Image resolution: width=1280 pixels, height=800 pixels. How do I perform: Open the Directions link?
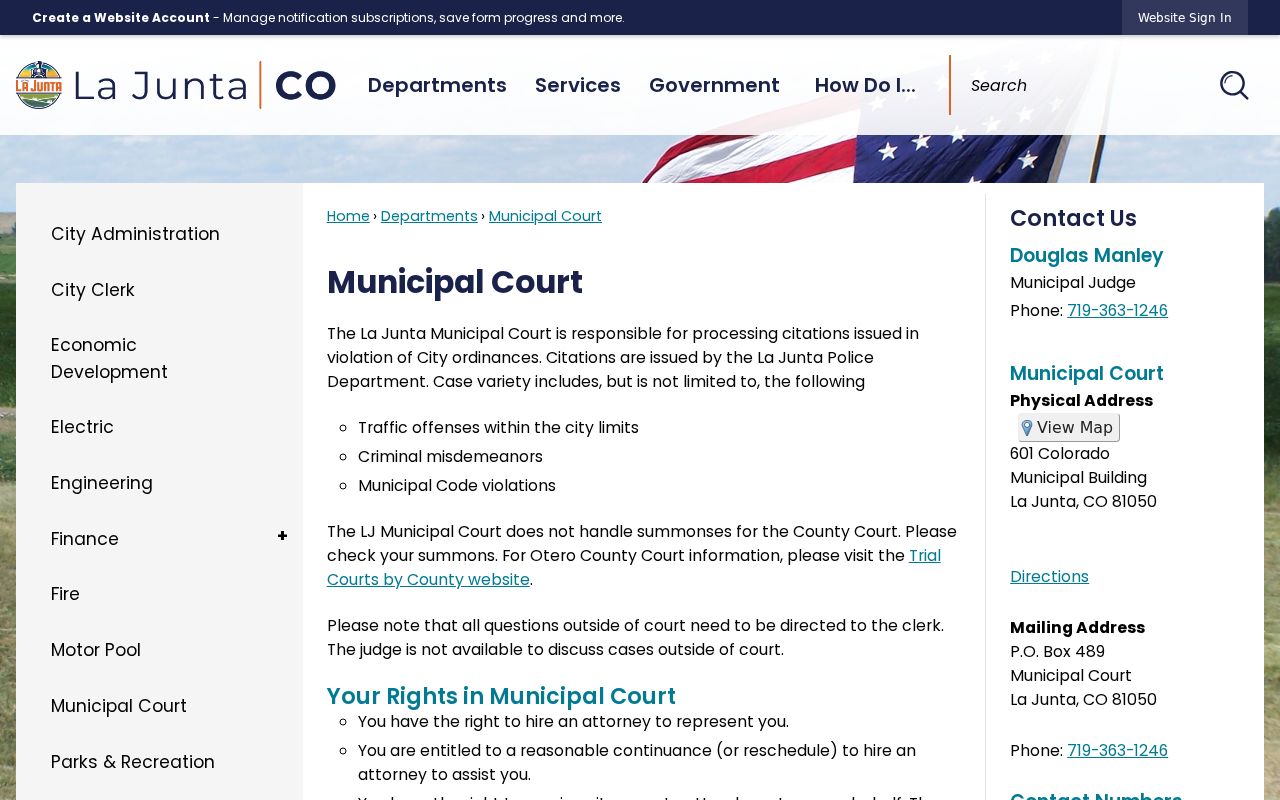[1049, 577]
